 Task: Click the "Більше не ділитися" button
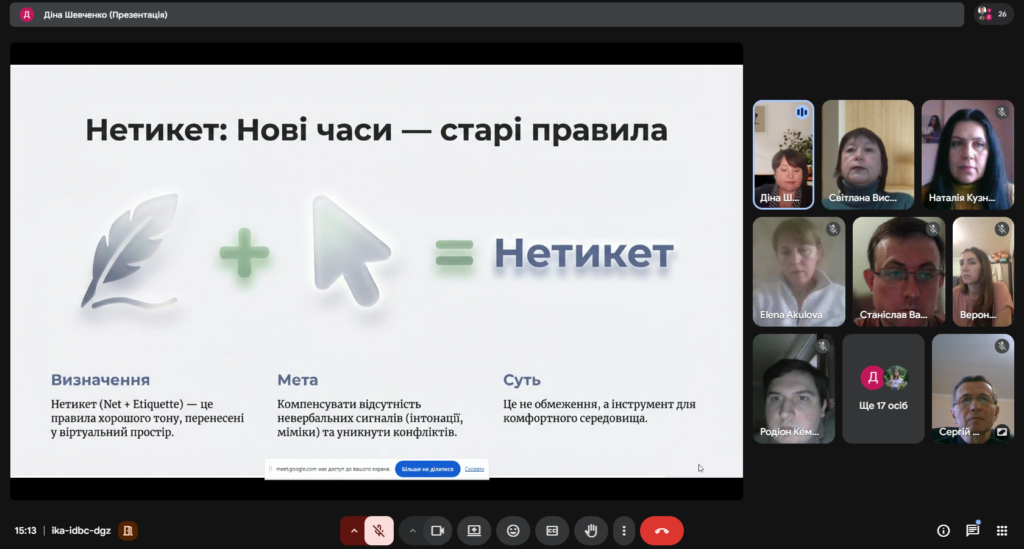click(427, 468)
